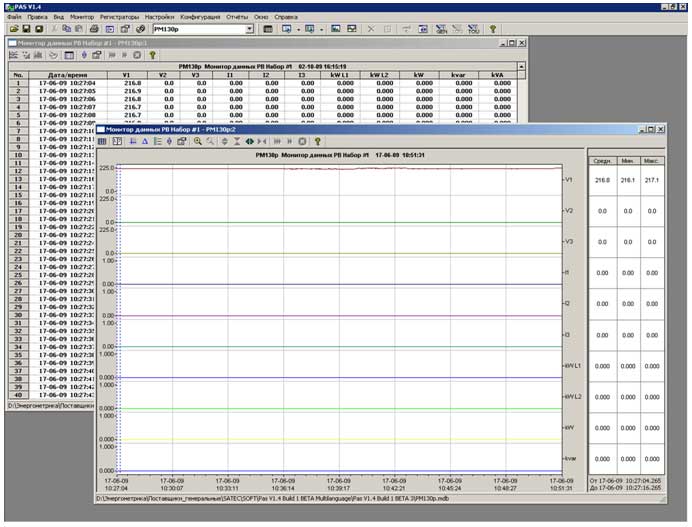The image size is (692, 527).
Task: Click the table view icon in chart toolbar
Action: coord(102,141)
